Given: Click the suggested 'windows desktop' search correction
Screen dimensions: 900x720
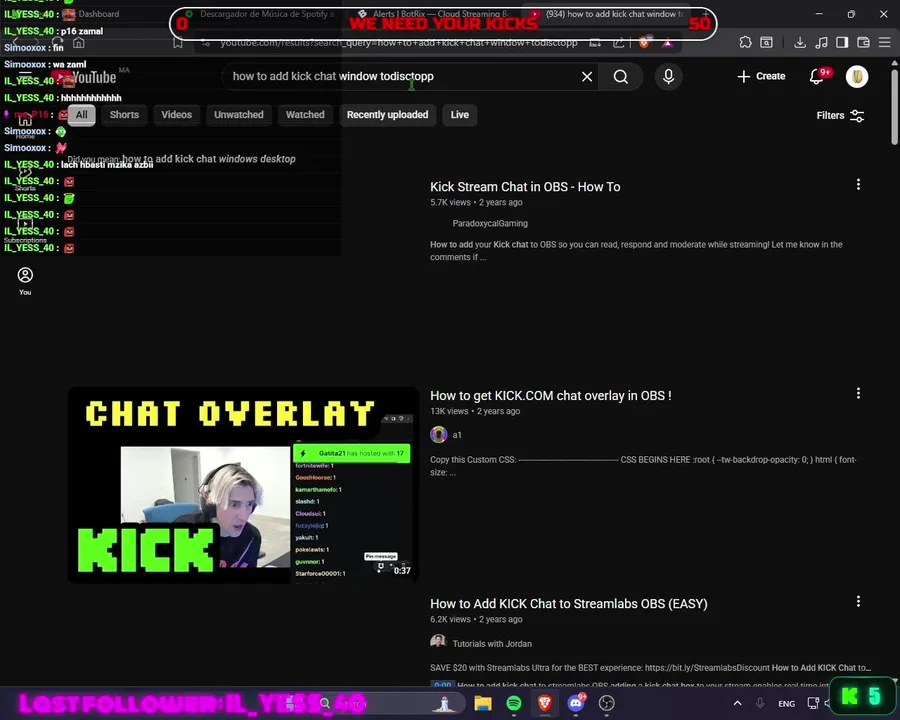Looking at the screenshot, I should point(209,159).
